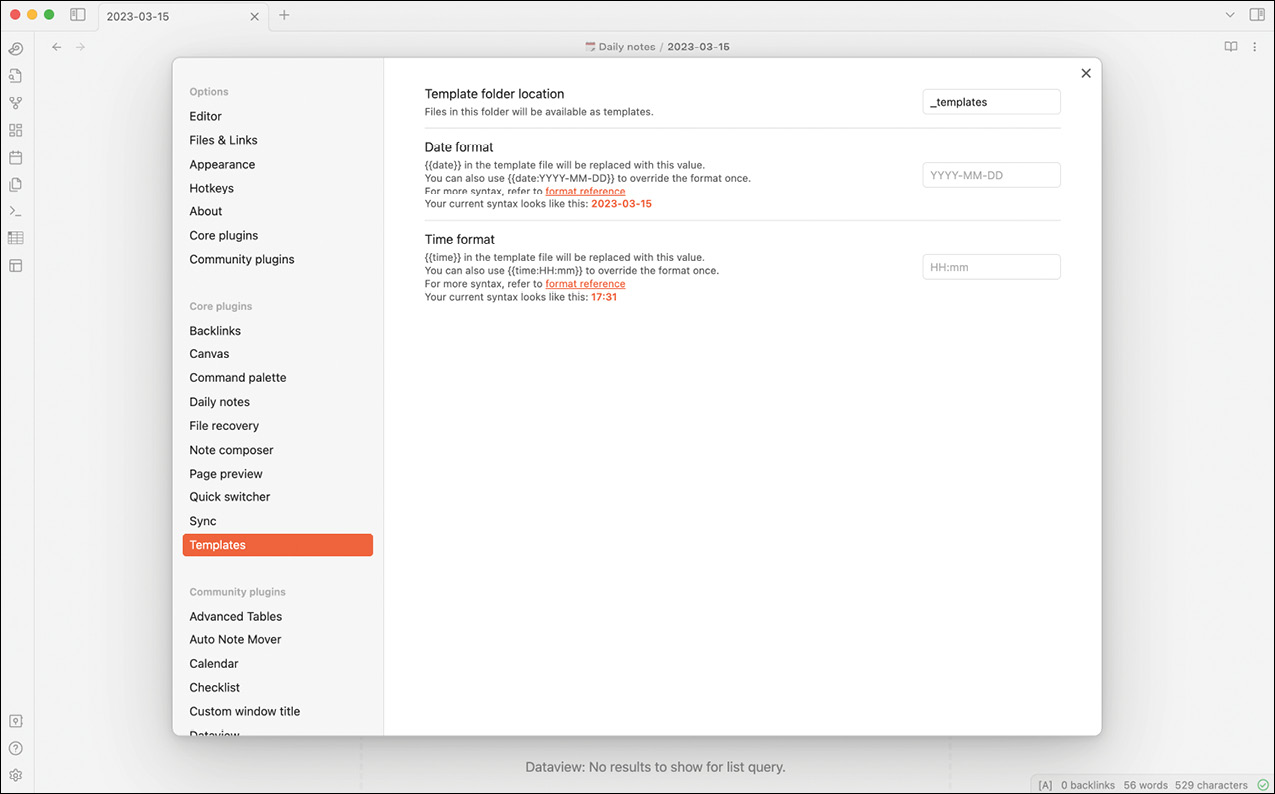The width and height of the screenshot is (1275, 794).
Task: Expand the tab list chevron
Action: pos(1230,15)
